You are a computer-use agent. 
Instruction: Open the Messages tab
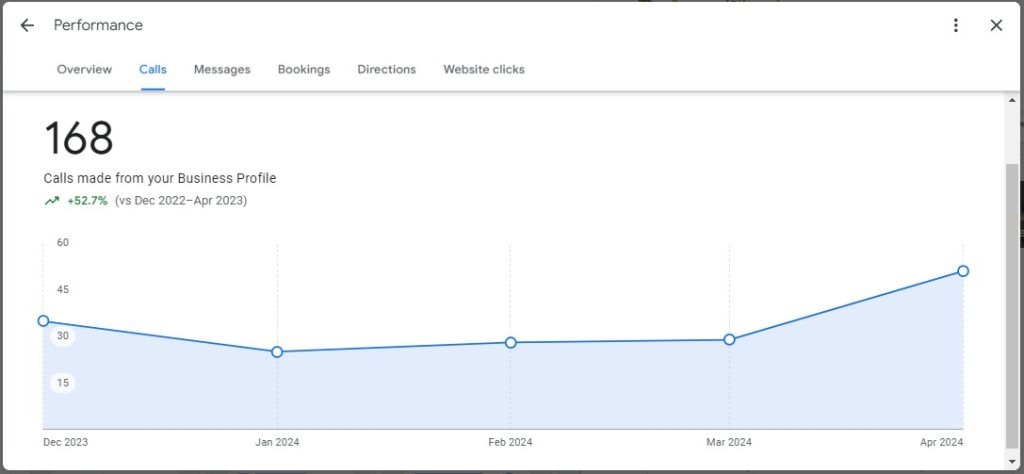(222, 69)
